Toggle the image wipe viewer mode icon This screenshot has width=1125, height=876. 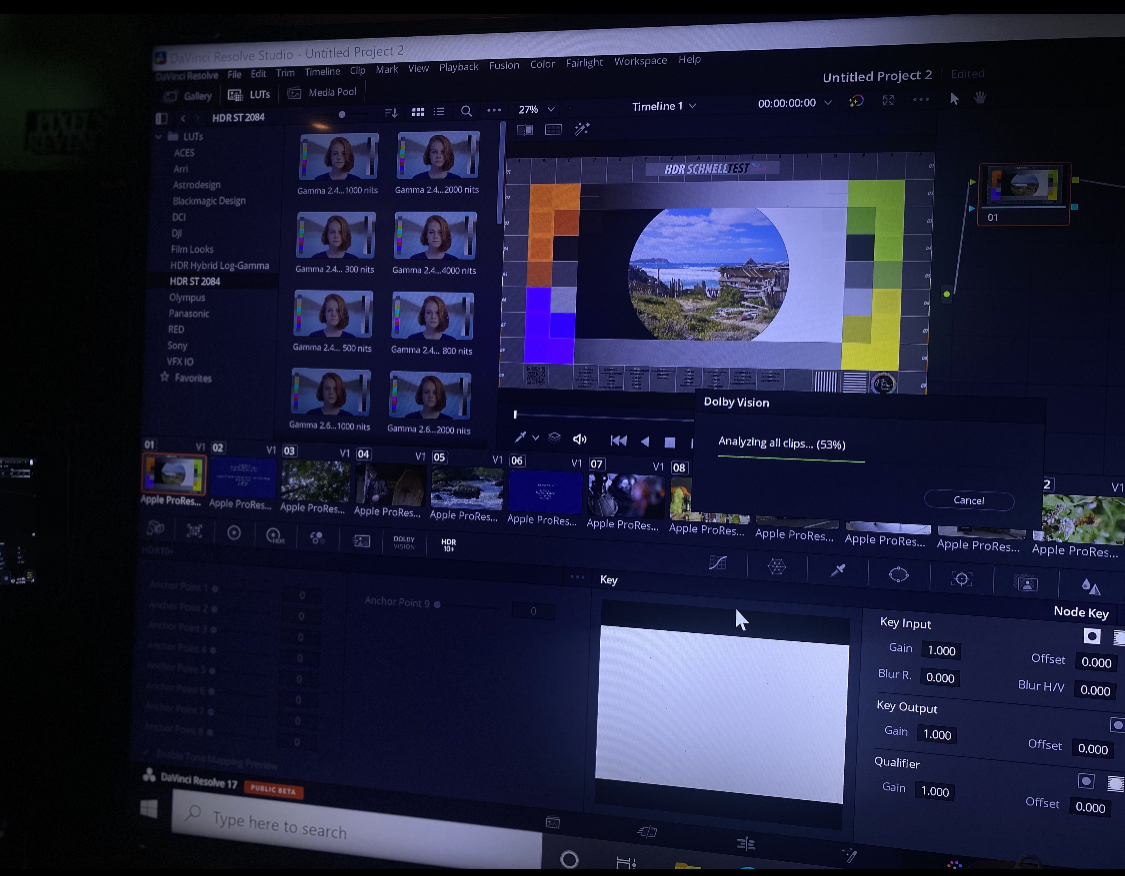524,130
